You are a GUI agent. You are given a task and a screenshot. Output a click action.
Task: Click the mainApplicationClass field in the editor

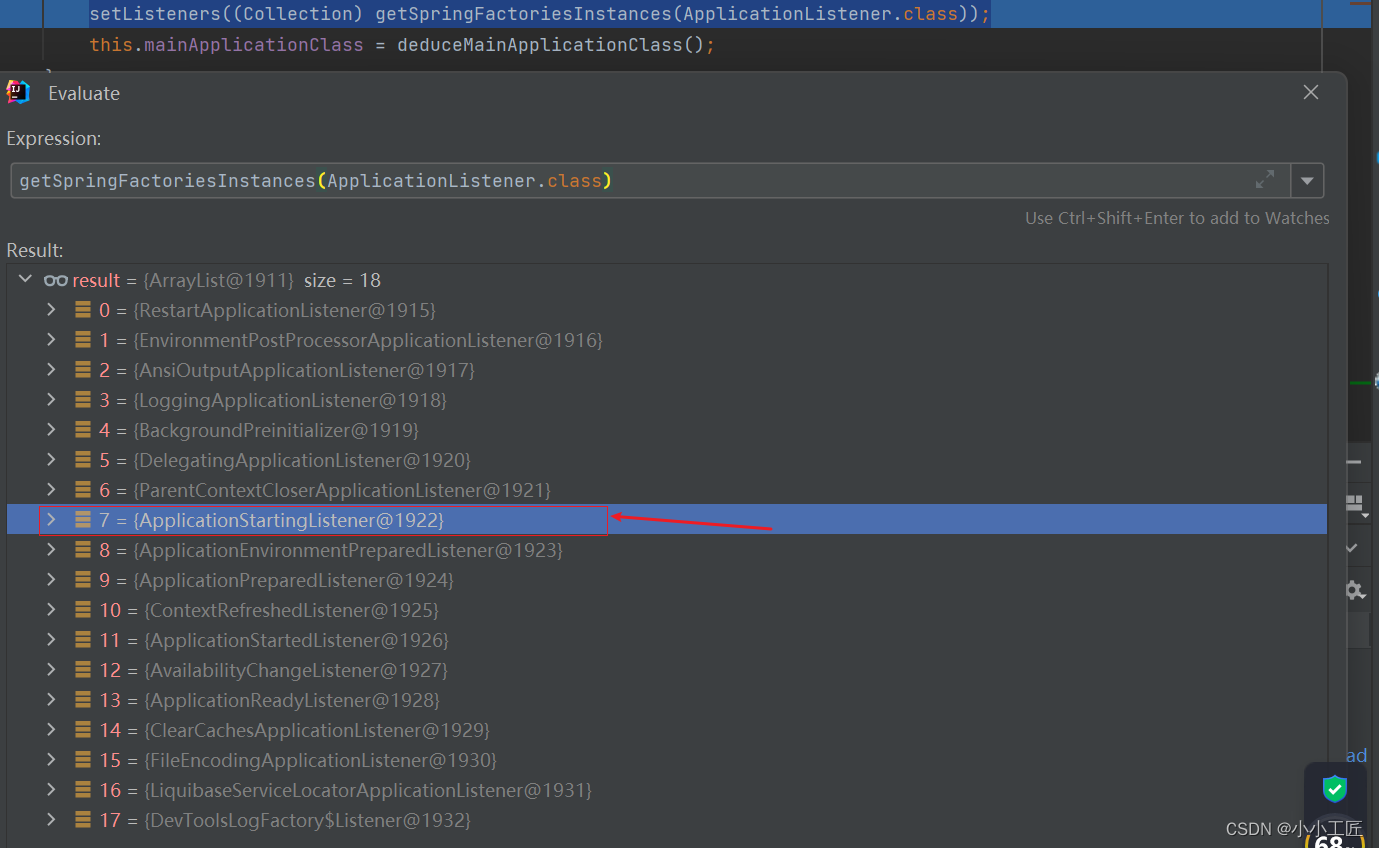click(254, 45)
